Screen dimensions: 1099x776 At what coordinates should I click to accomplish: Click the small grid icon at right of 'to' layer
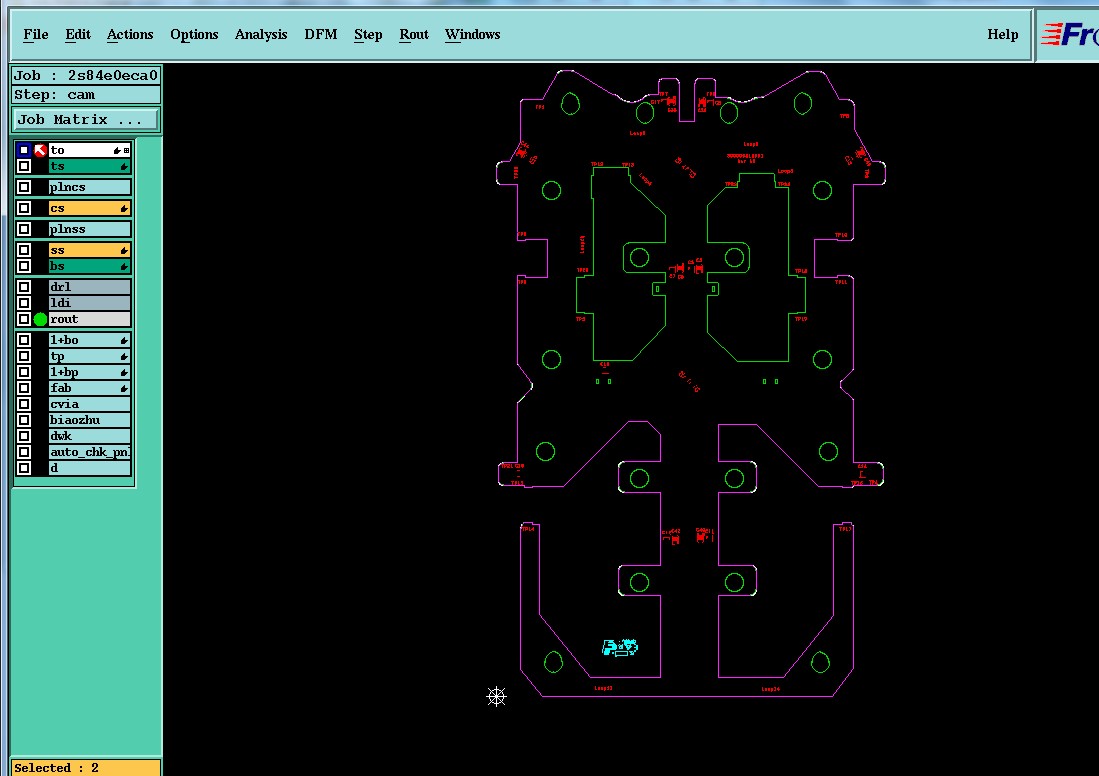tap(126, 150)
